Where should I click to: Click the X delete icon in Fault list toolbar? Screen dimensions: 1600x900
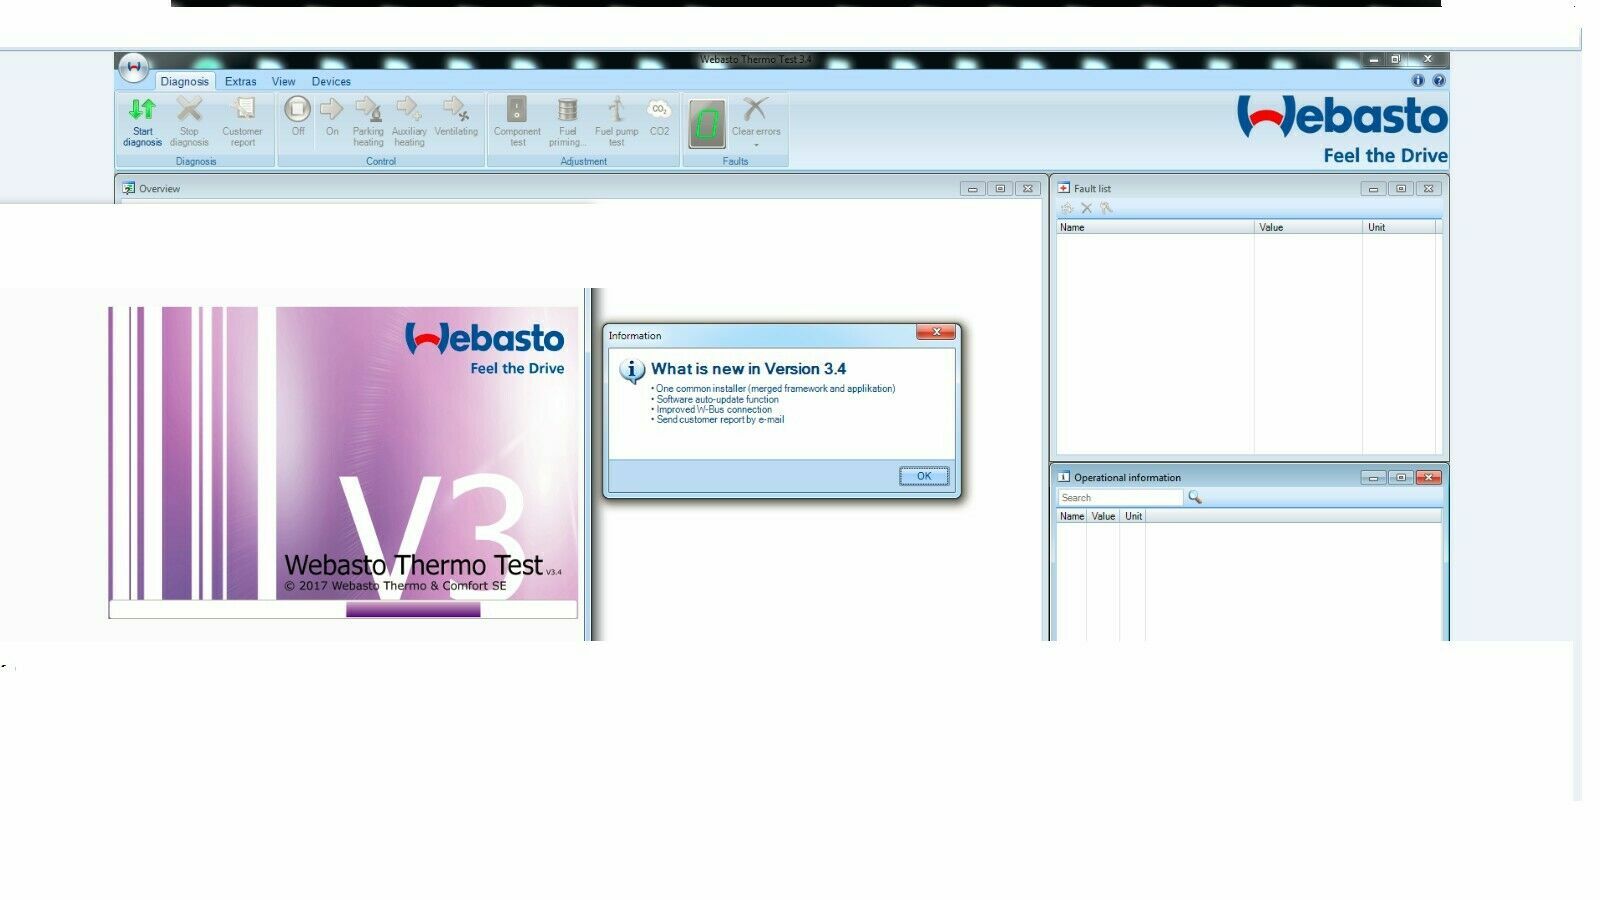coord(1086,208)
